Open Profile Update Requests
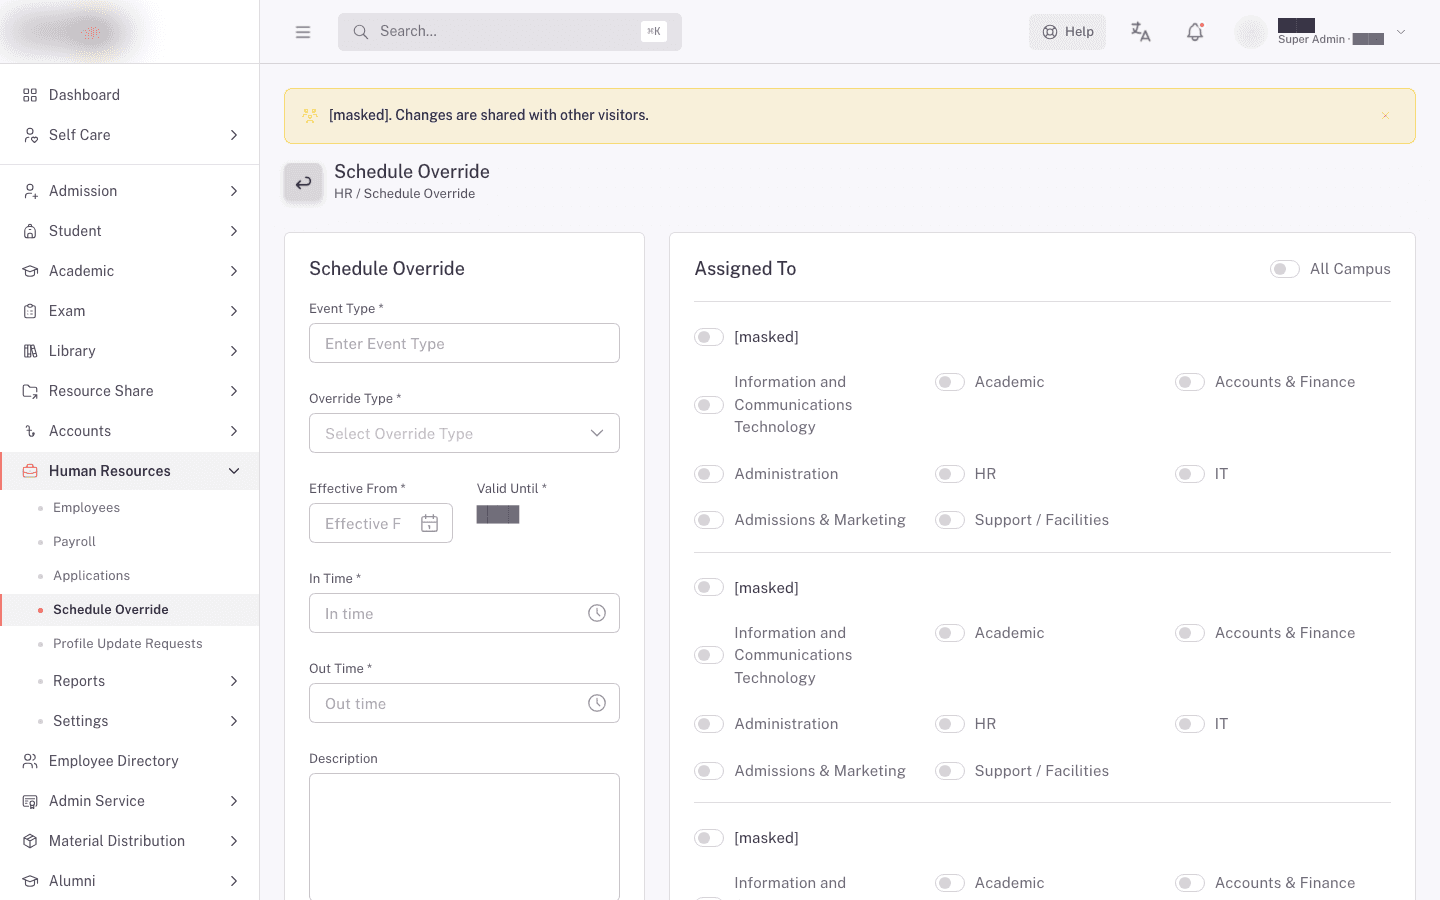 click(x=130, y=644)
